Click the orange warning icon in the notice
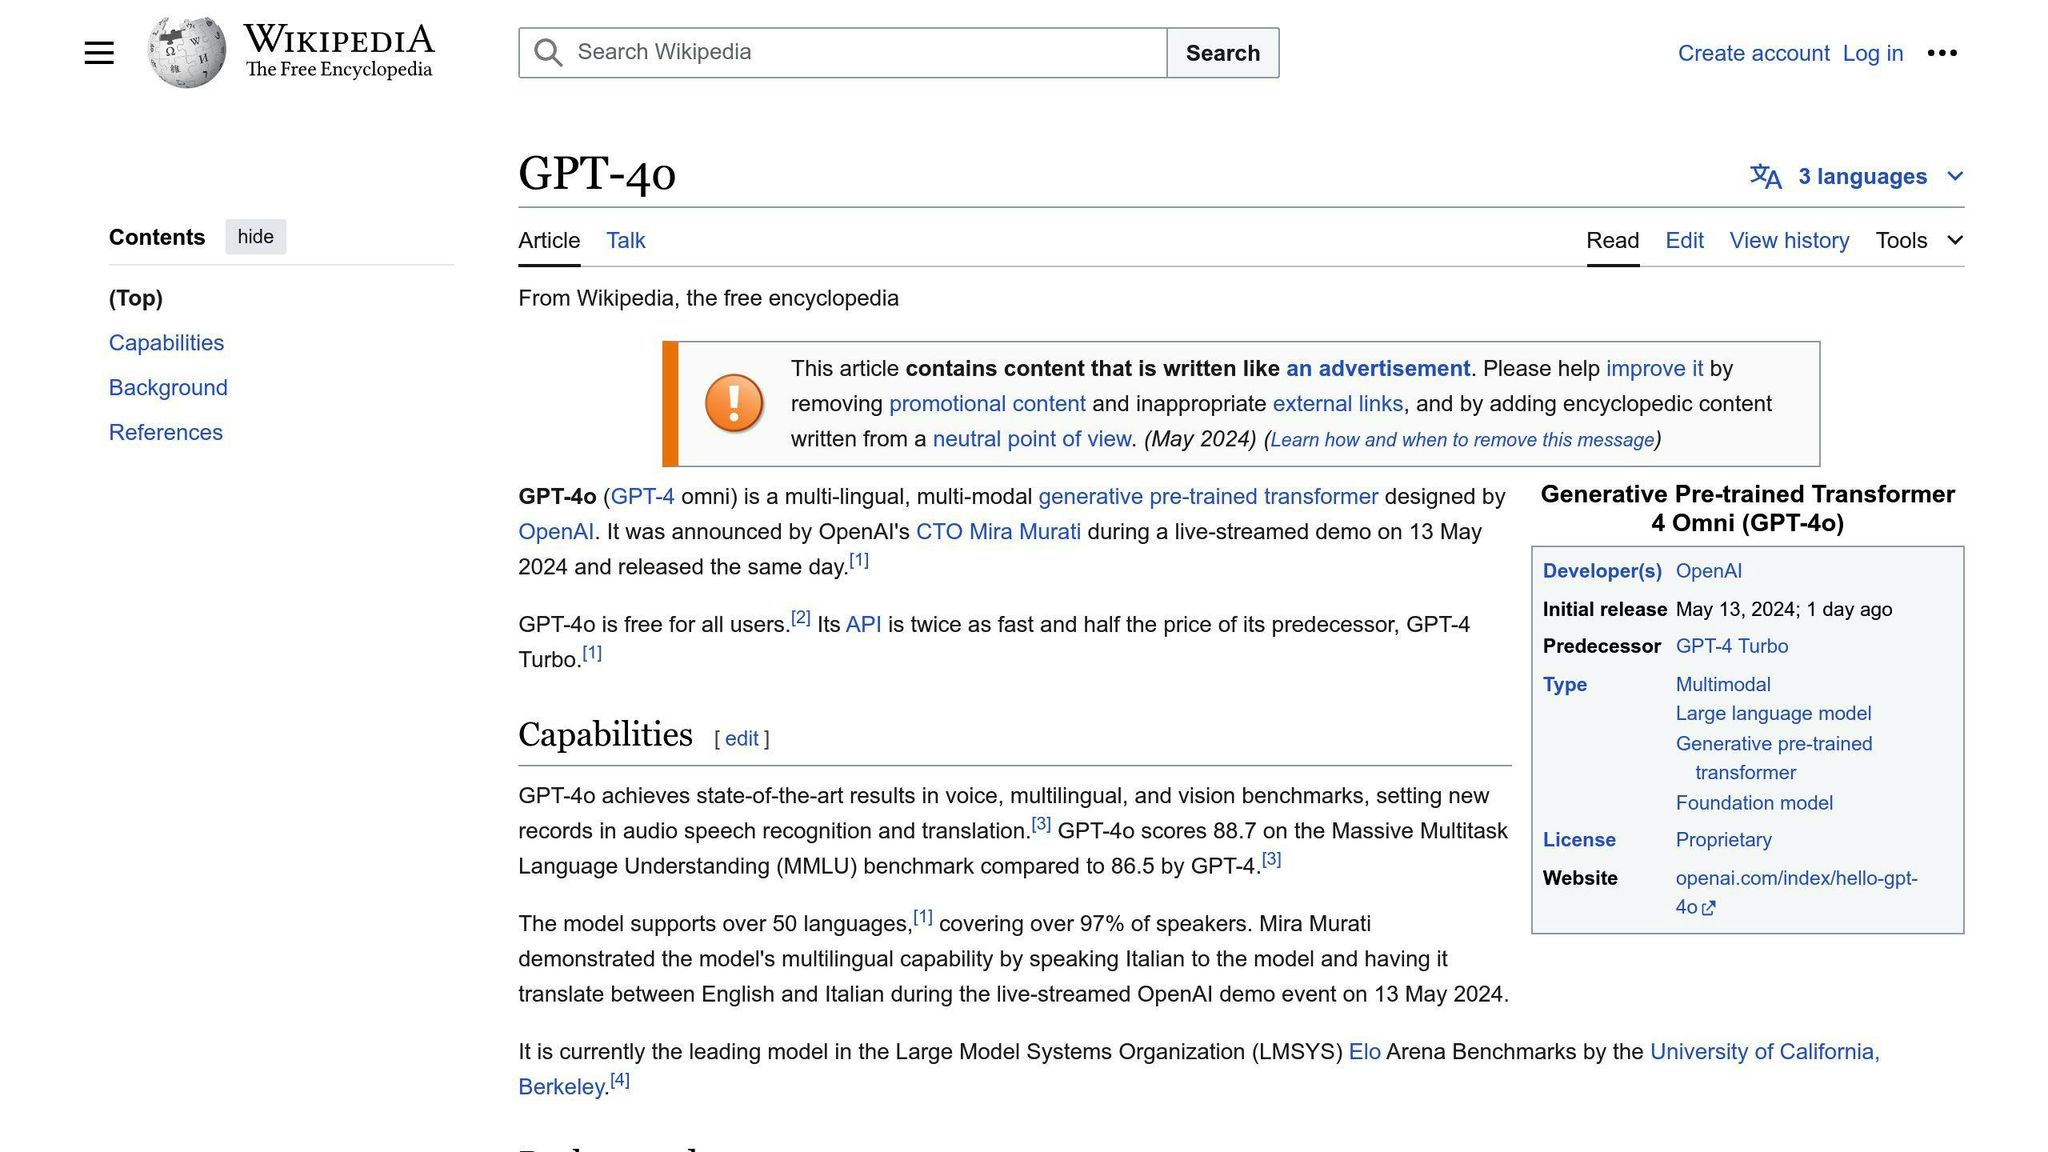 tap(733, 404)
